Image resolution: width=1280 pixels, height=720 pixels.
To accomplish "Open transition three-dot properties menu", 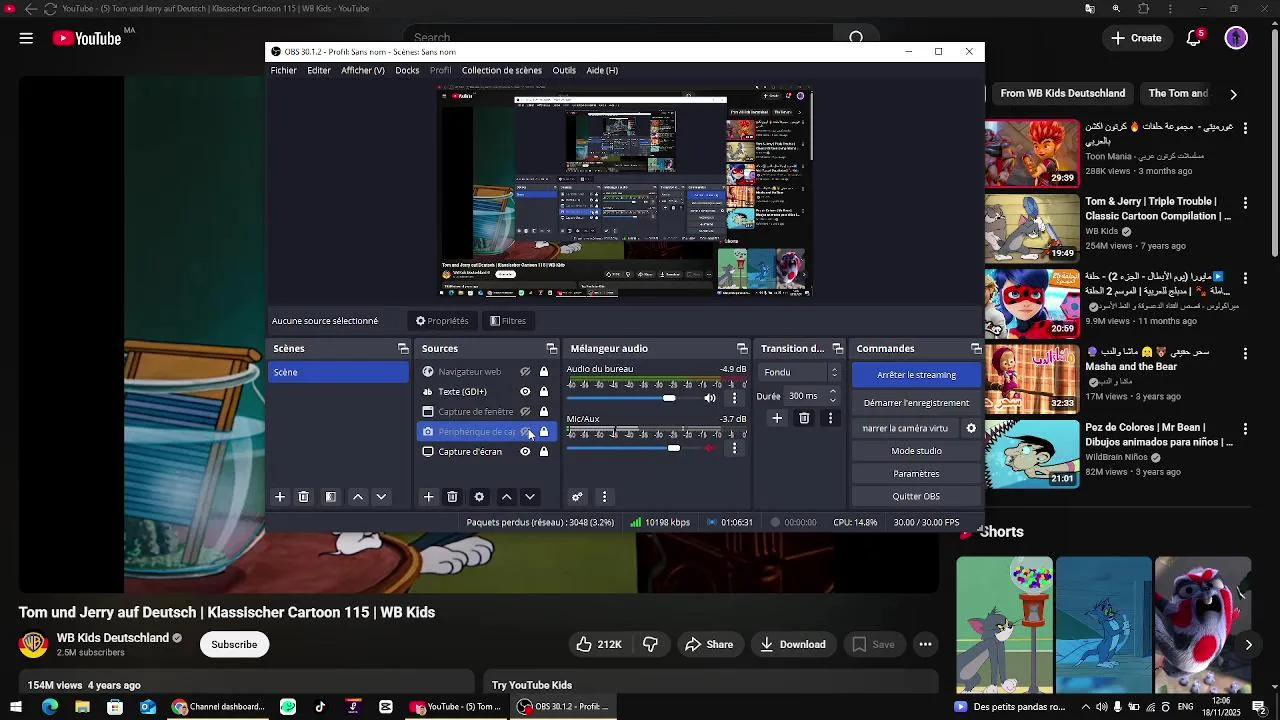I will tap(830, 418).
